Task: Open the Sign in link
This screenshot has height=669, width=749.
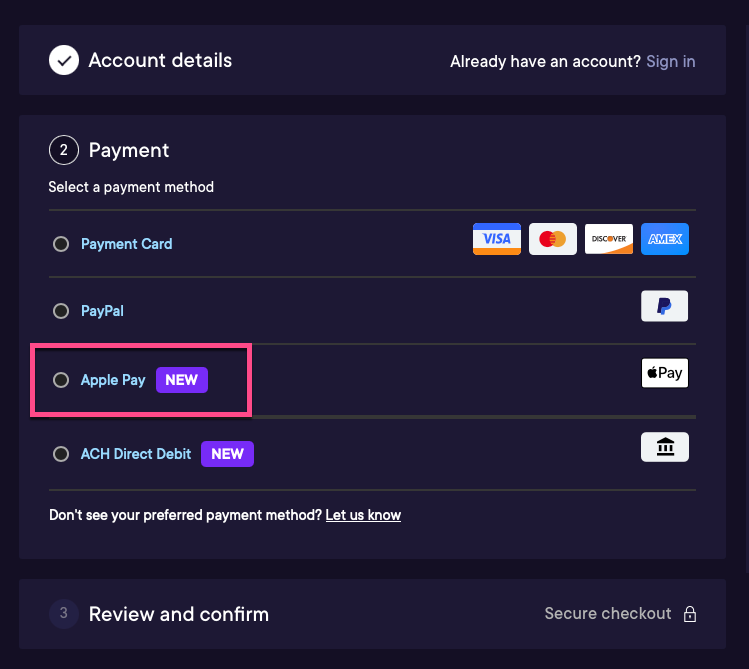Action: 671,62
